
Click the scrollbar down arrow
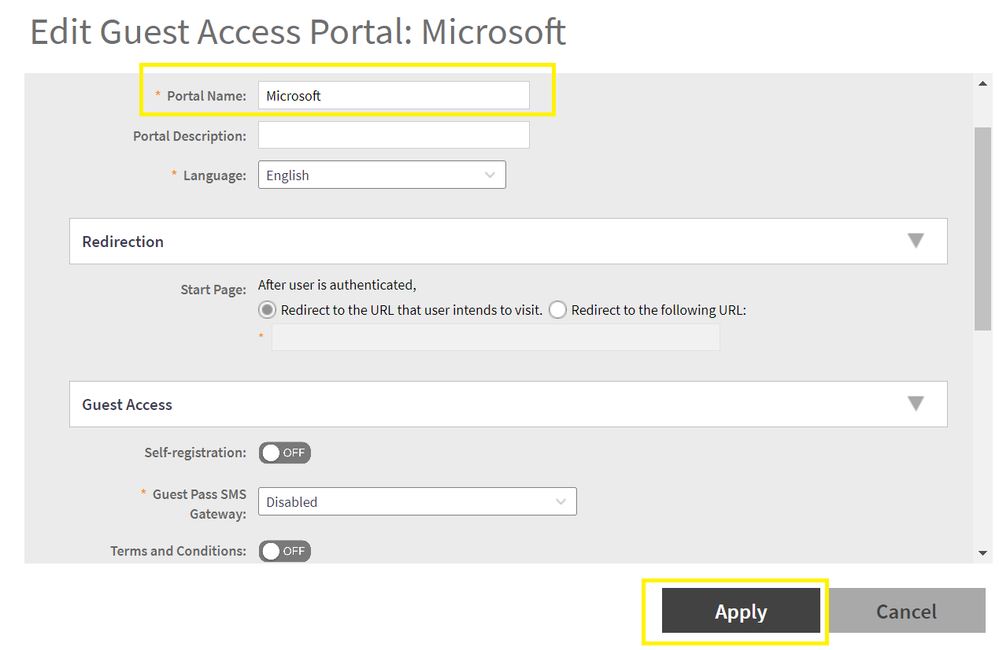(x=983, y=553)
